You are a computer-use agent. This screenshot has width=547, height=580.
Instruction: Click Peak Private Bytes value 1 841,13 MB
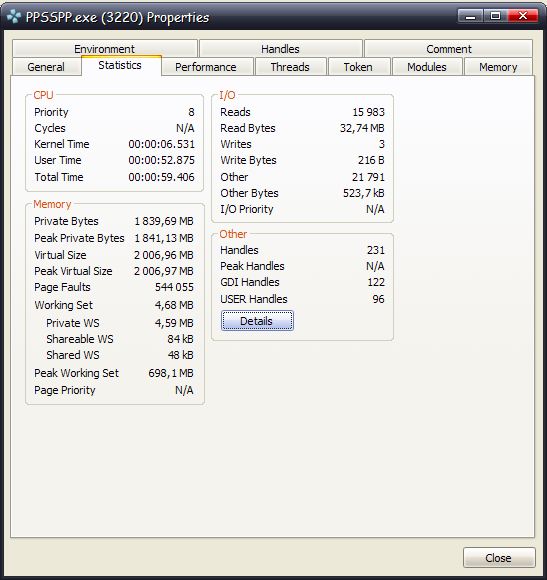tap(164, 238)
